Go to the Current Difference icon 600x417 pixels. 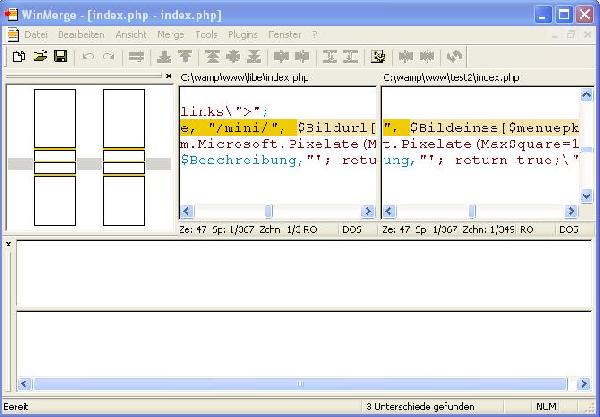point(233,57)
